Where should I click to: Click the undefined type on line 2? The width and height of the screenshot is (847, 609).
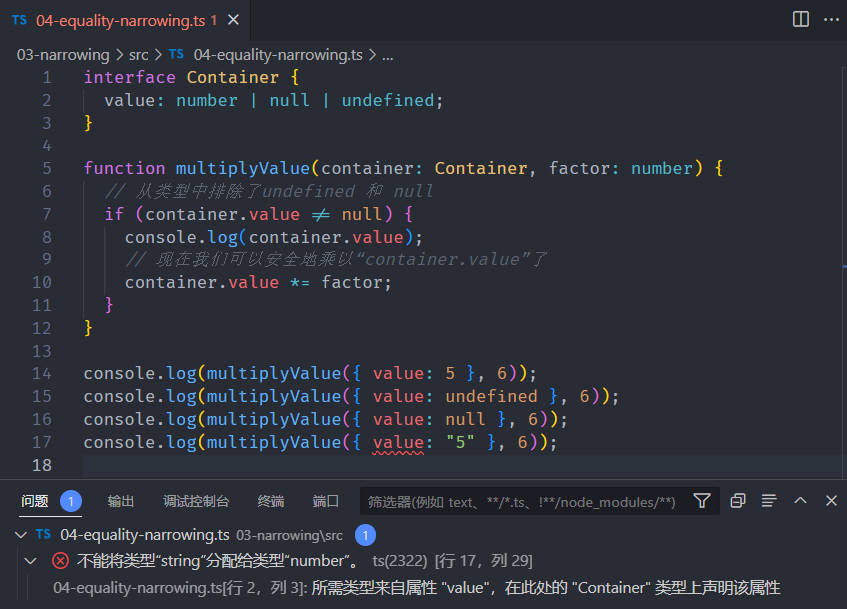coord(388,101)
